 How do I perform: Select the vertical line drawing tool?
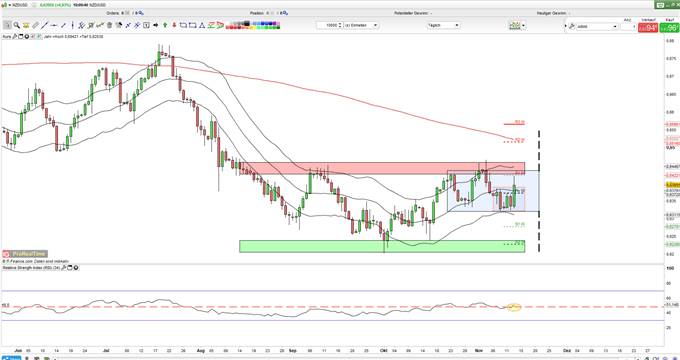pyautogui.click(x=72, y=25)
